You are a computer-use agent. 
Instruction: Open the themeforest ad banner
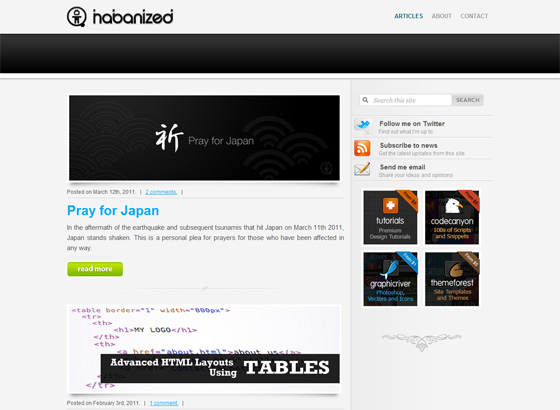452,279
